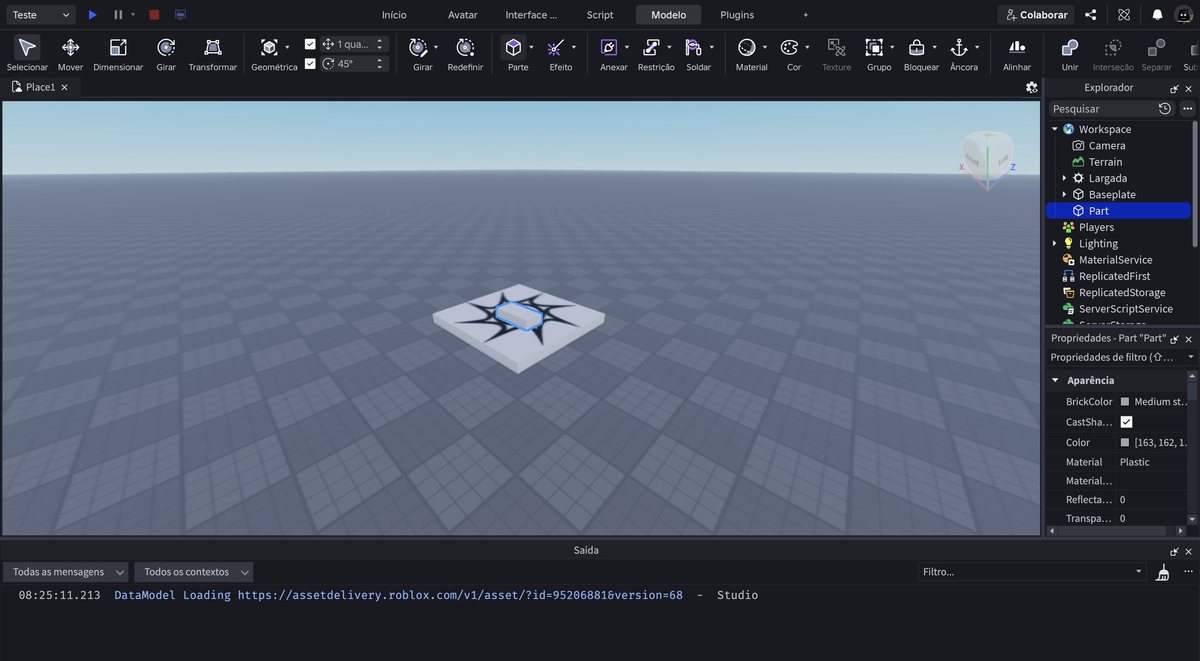Screen dimensions: 1200x661
Task: Select Camera in the Explorador
Action: (1107, 145)
